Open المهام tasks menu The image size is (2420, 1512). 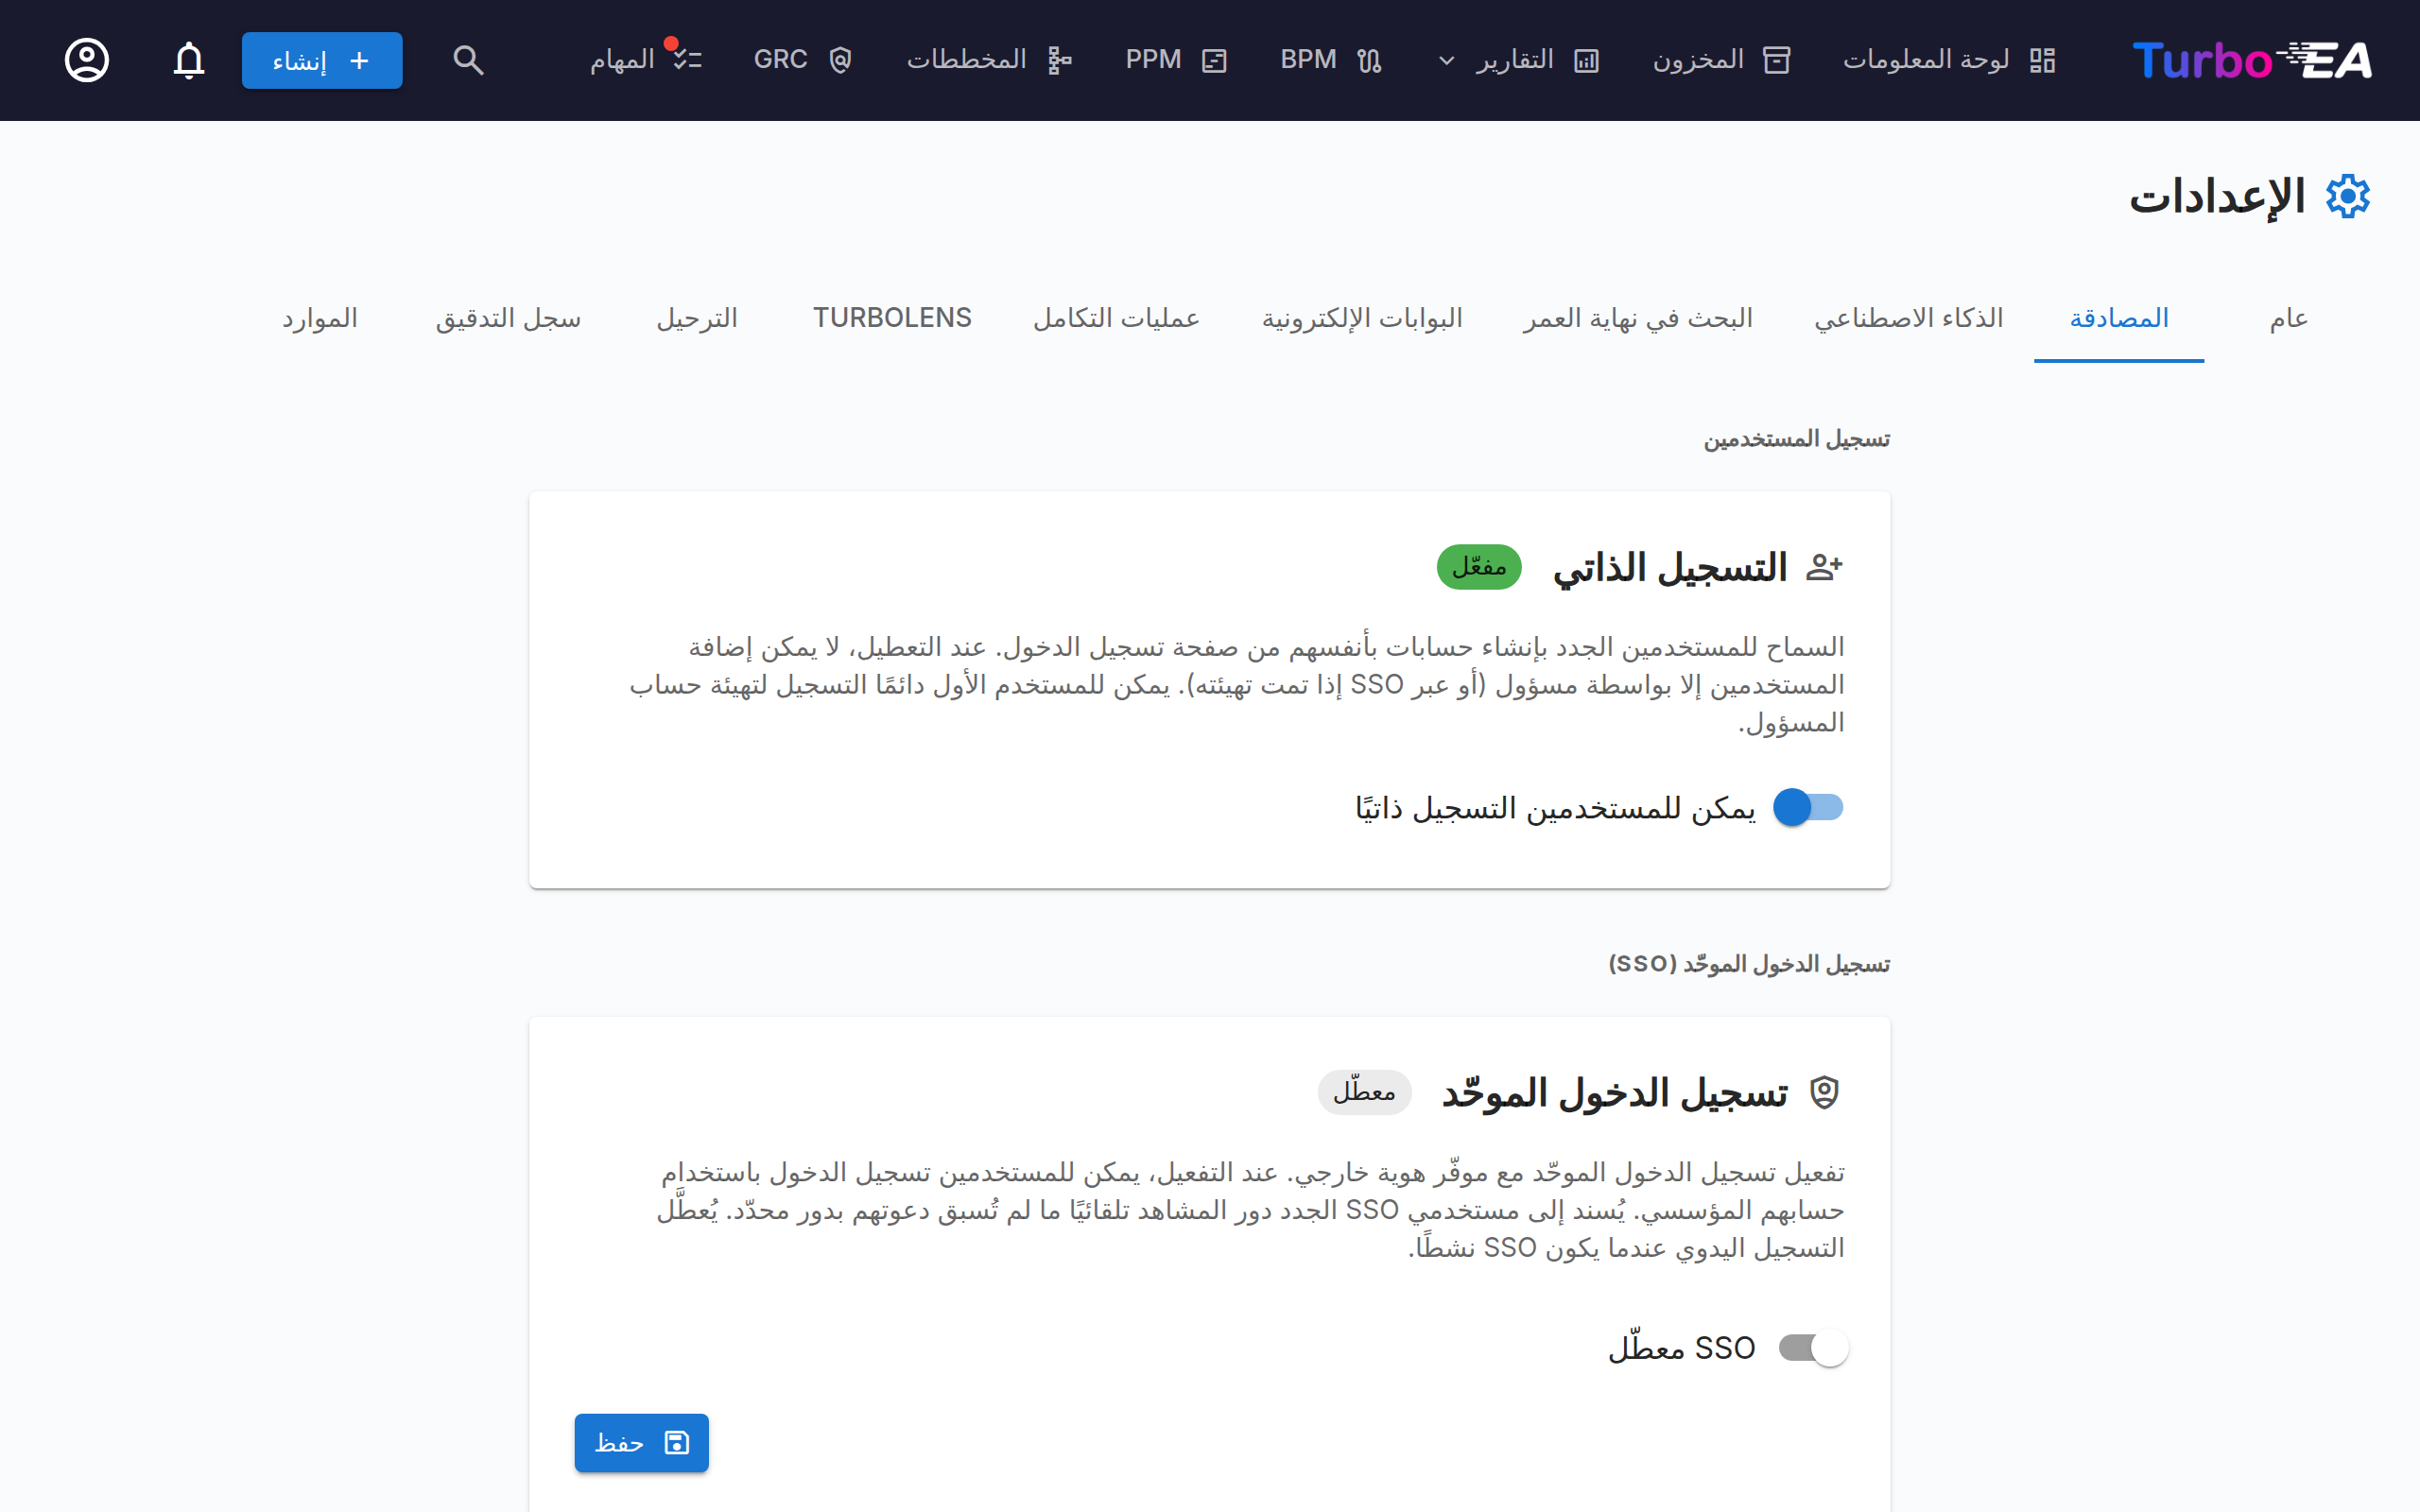click(x=646, y=60)
